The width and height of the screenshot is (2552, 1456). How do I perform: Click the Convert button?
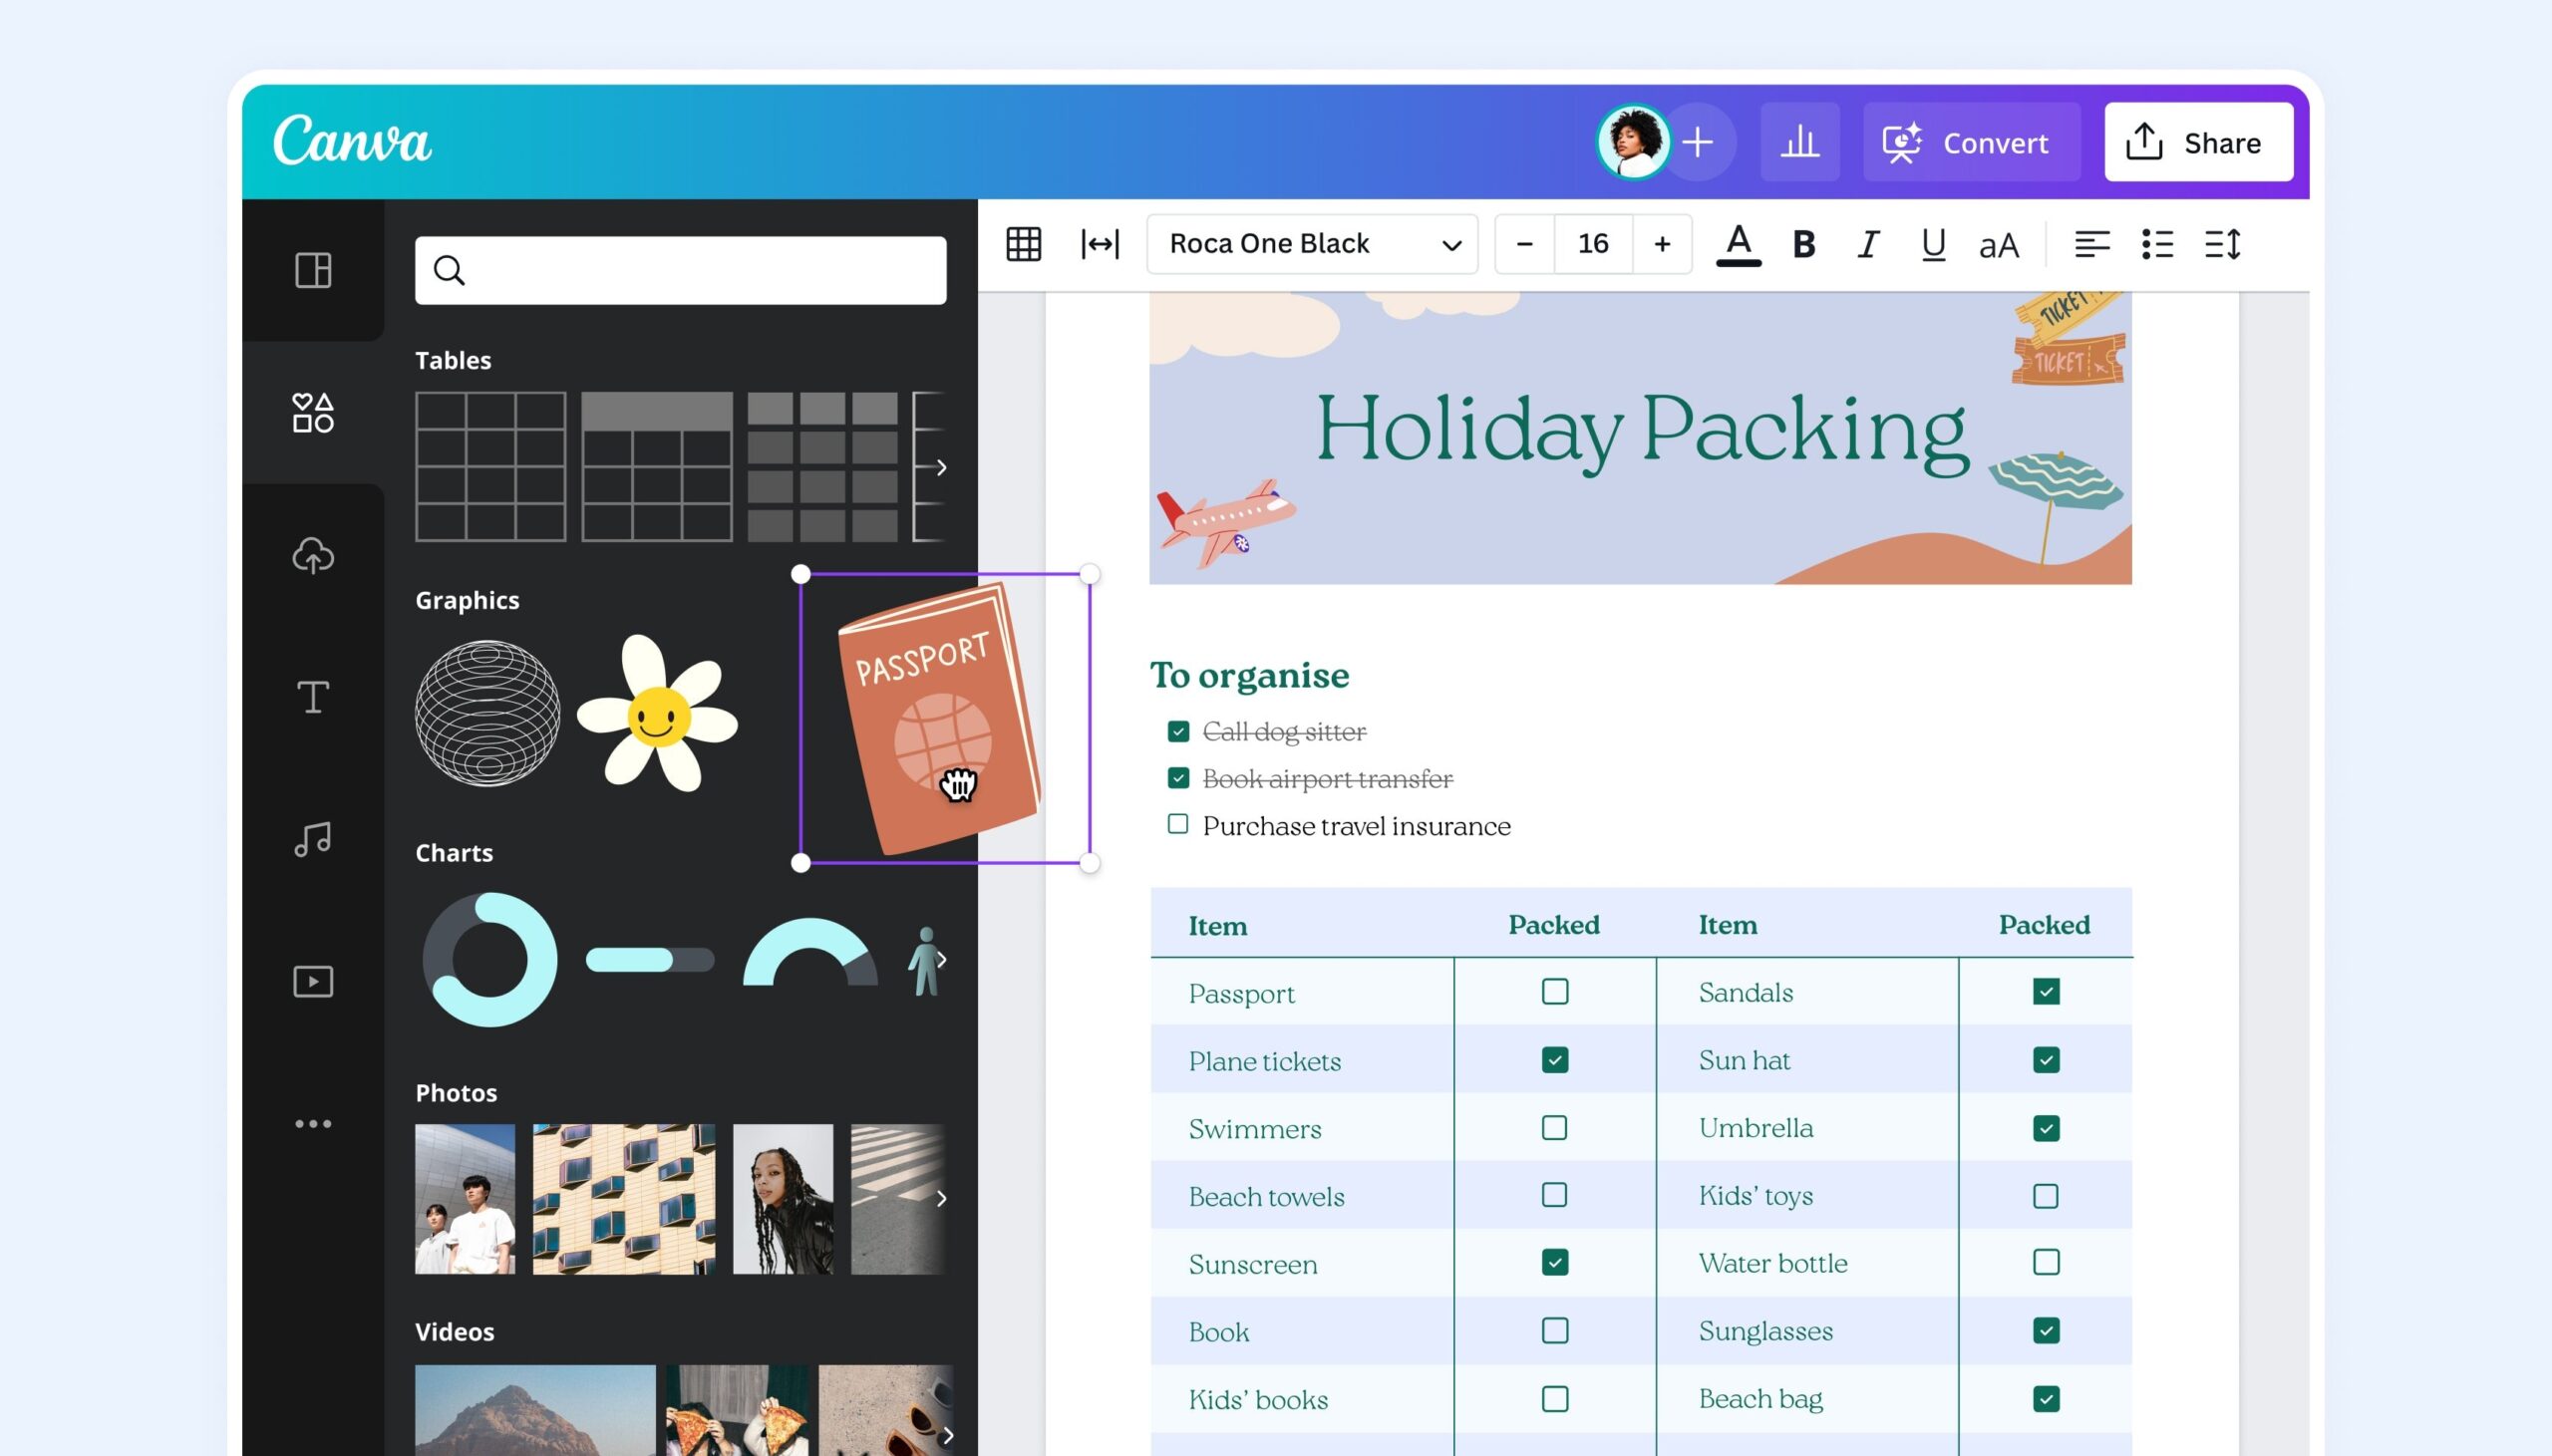[x=1971, y=141]
